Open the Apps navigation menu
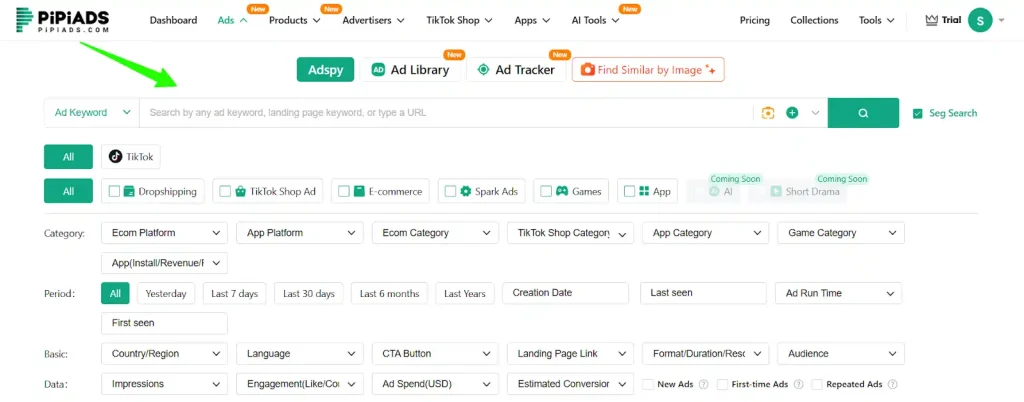 [x=532, y=20]
